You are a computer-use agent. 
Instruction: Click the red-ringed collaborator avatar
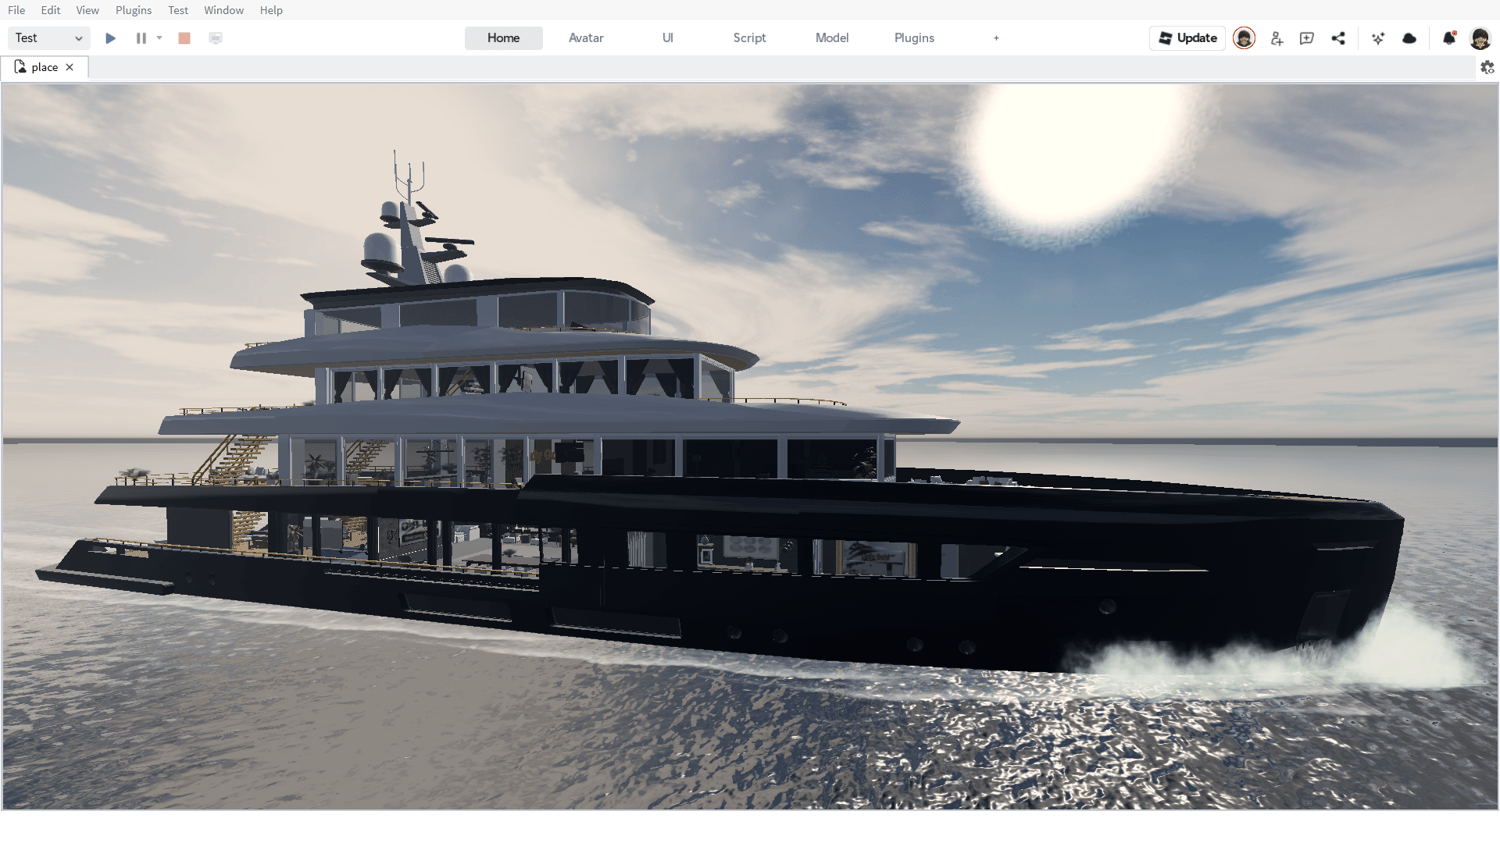pos(1244,38)
